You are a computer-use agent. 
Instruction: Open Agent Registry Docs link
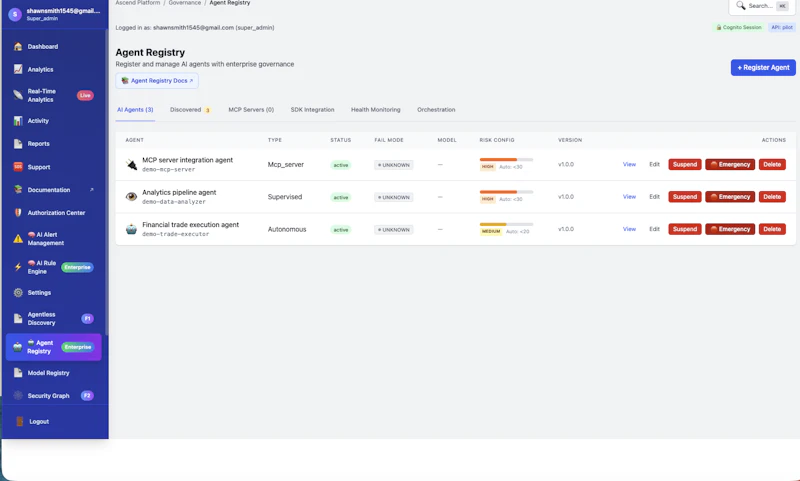[157, 81]
